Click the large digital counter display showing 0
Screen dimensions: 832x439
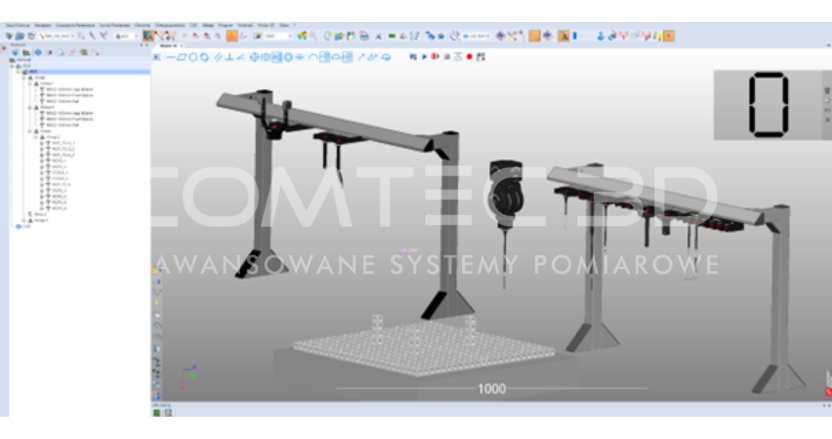point(768,105)
